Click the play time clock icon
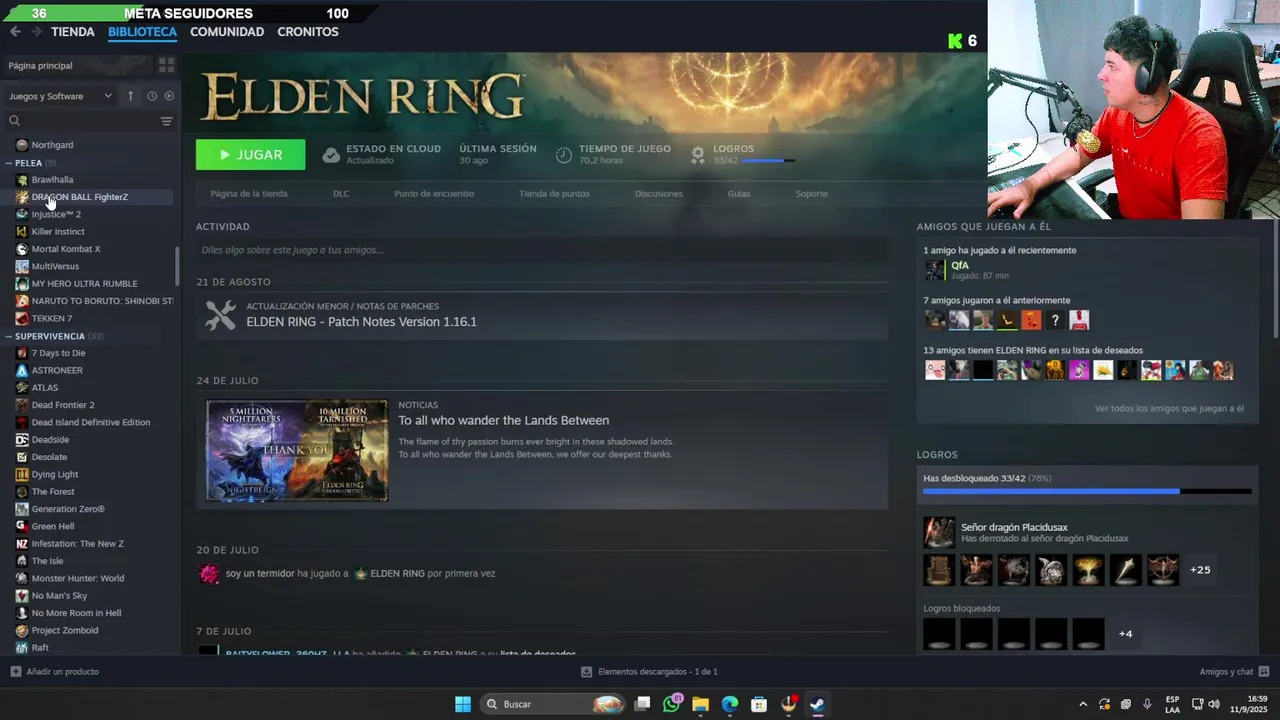Screen dimensions: 1280x720 [564, 154]
